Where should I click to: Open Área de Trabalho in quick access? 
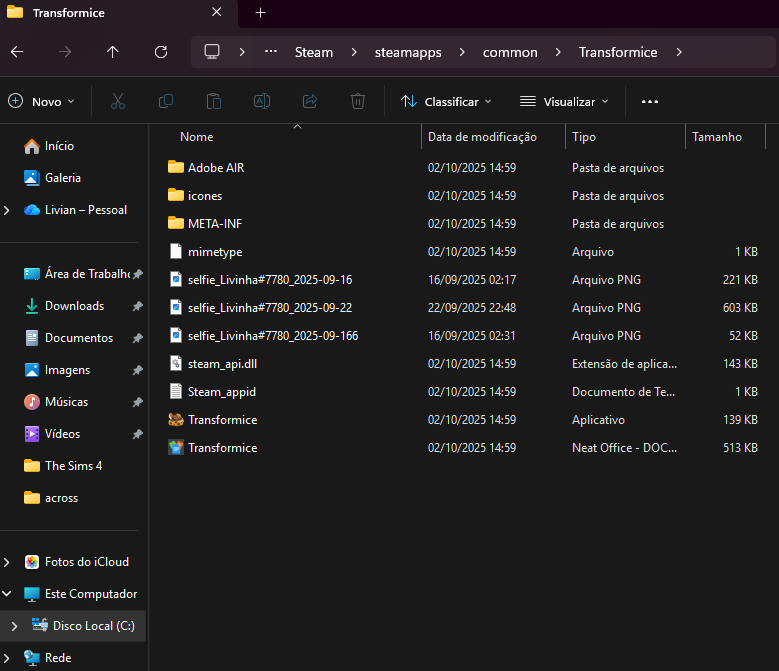pyautogui.click(x=77, y=274)
